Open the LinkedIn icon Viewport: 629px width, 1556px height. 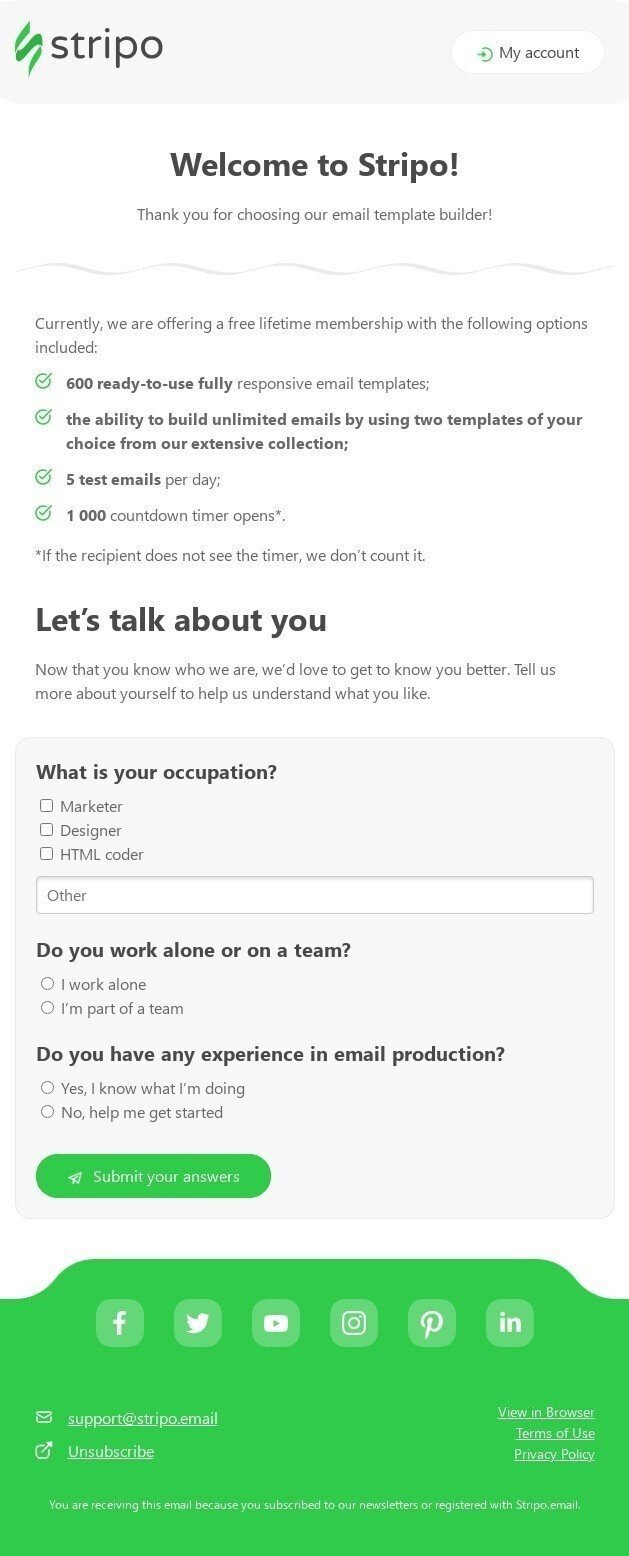click(x=509, y=1322)
